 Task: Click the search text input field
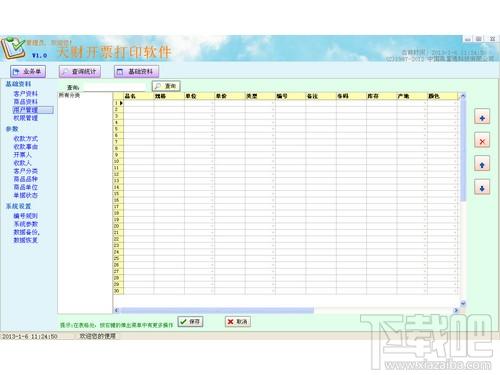click(114, 87)
